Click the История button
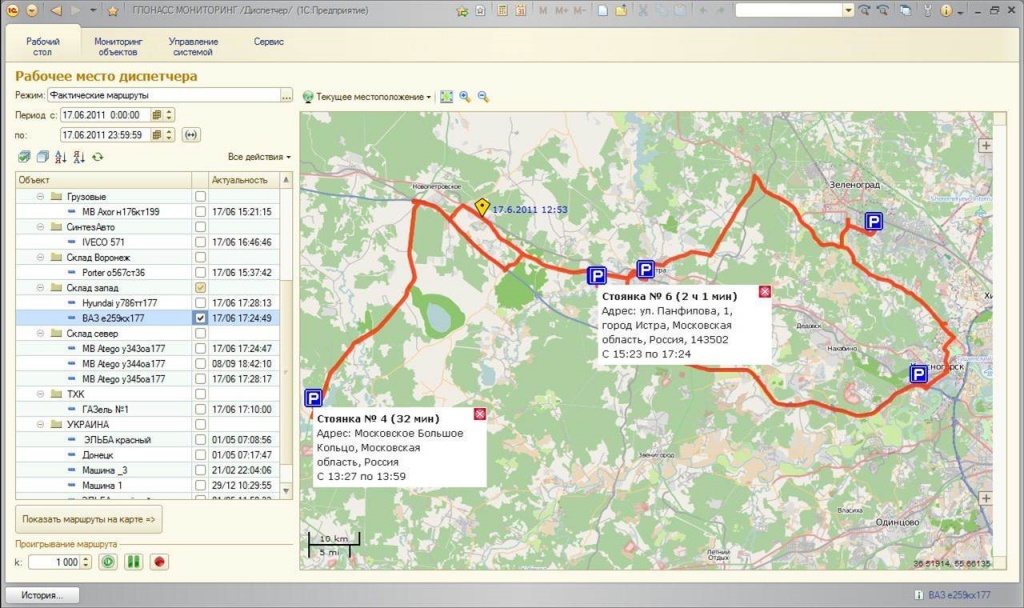1024x608 pixels. click(x=45, y=595)
